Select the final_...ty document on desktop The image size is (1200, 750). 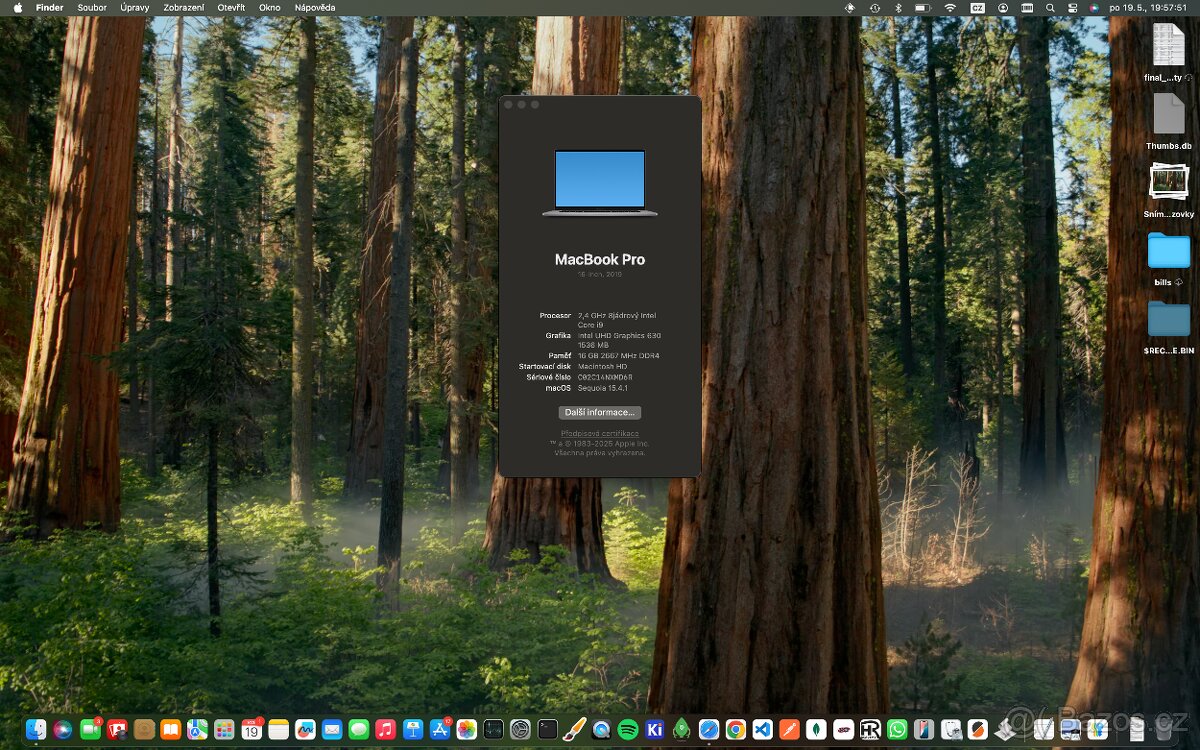[x=1169, y=53]
